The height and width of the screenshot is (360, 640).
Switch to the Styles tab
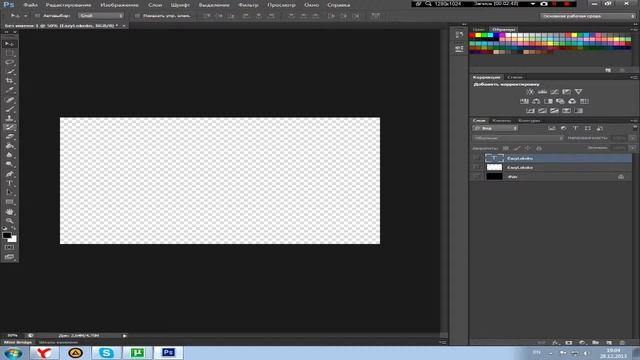[x=515, y=77]
